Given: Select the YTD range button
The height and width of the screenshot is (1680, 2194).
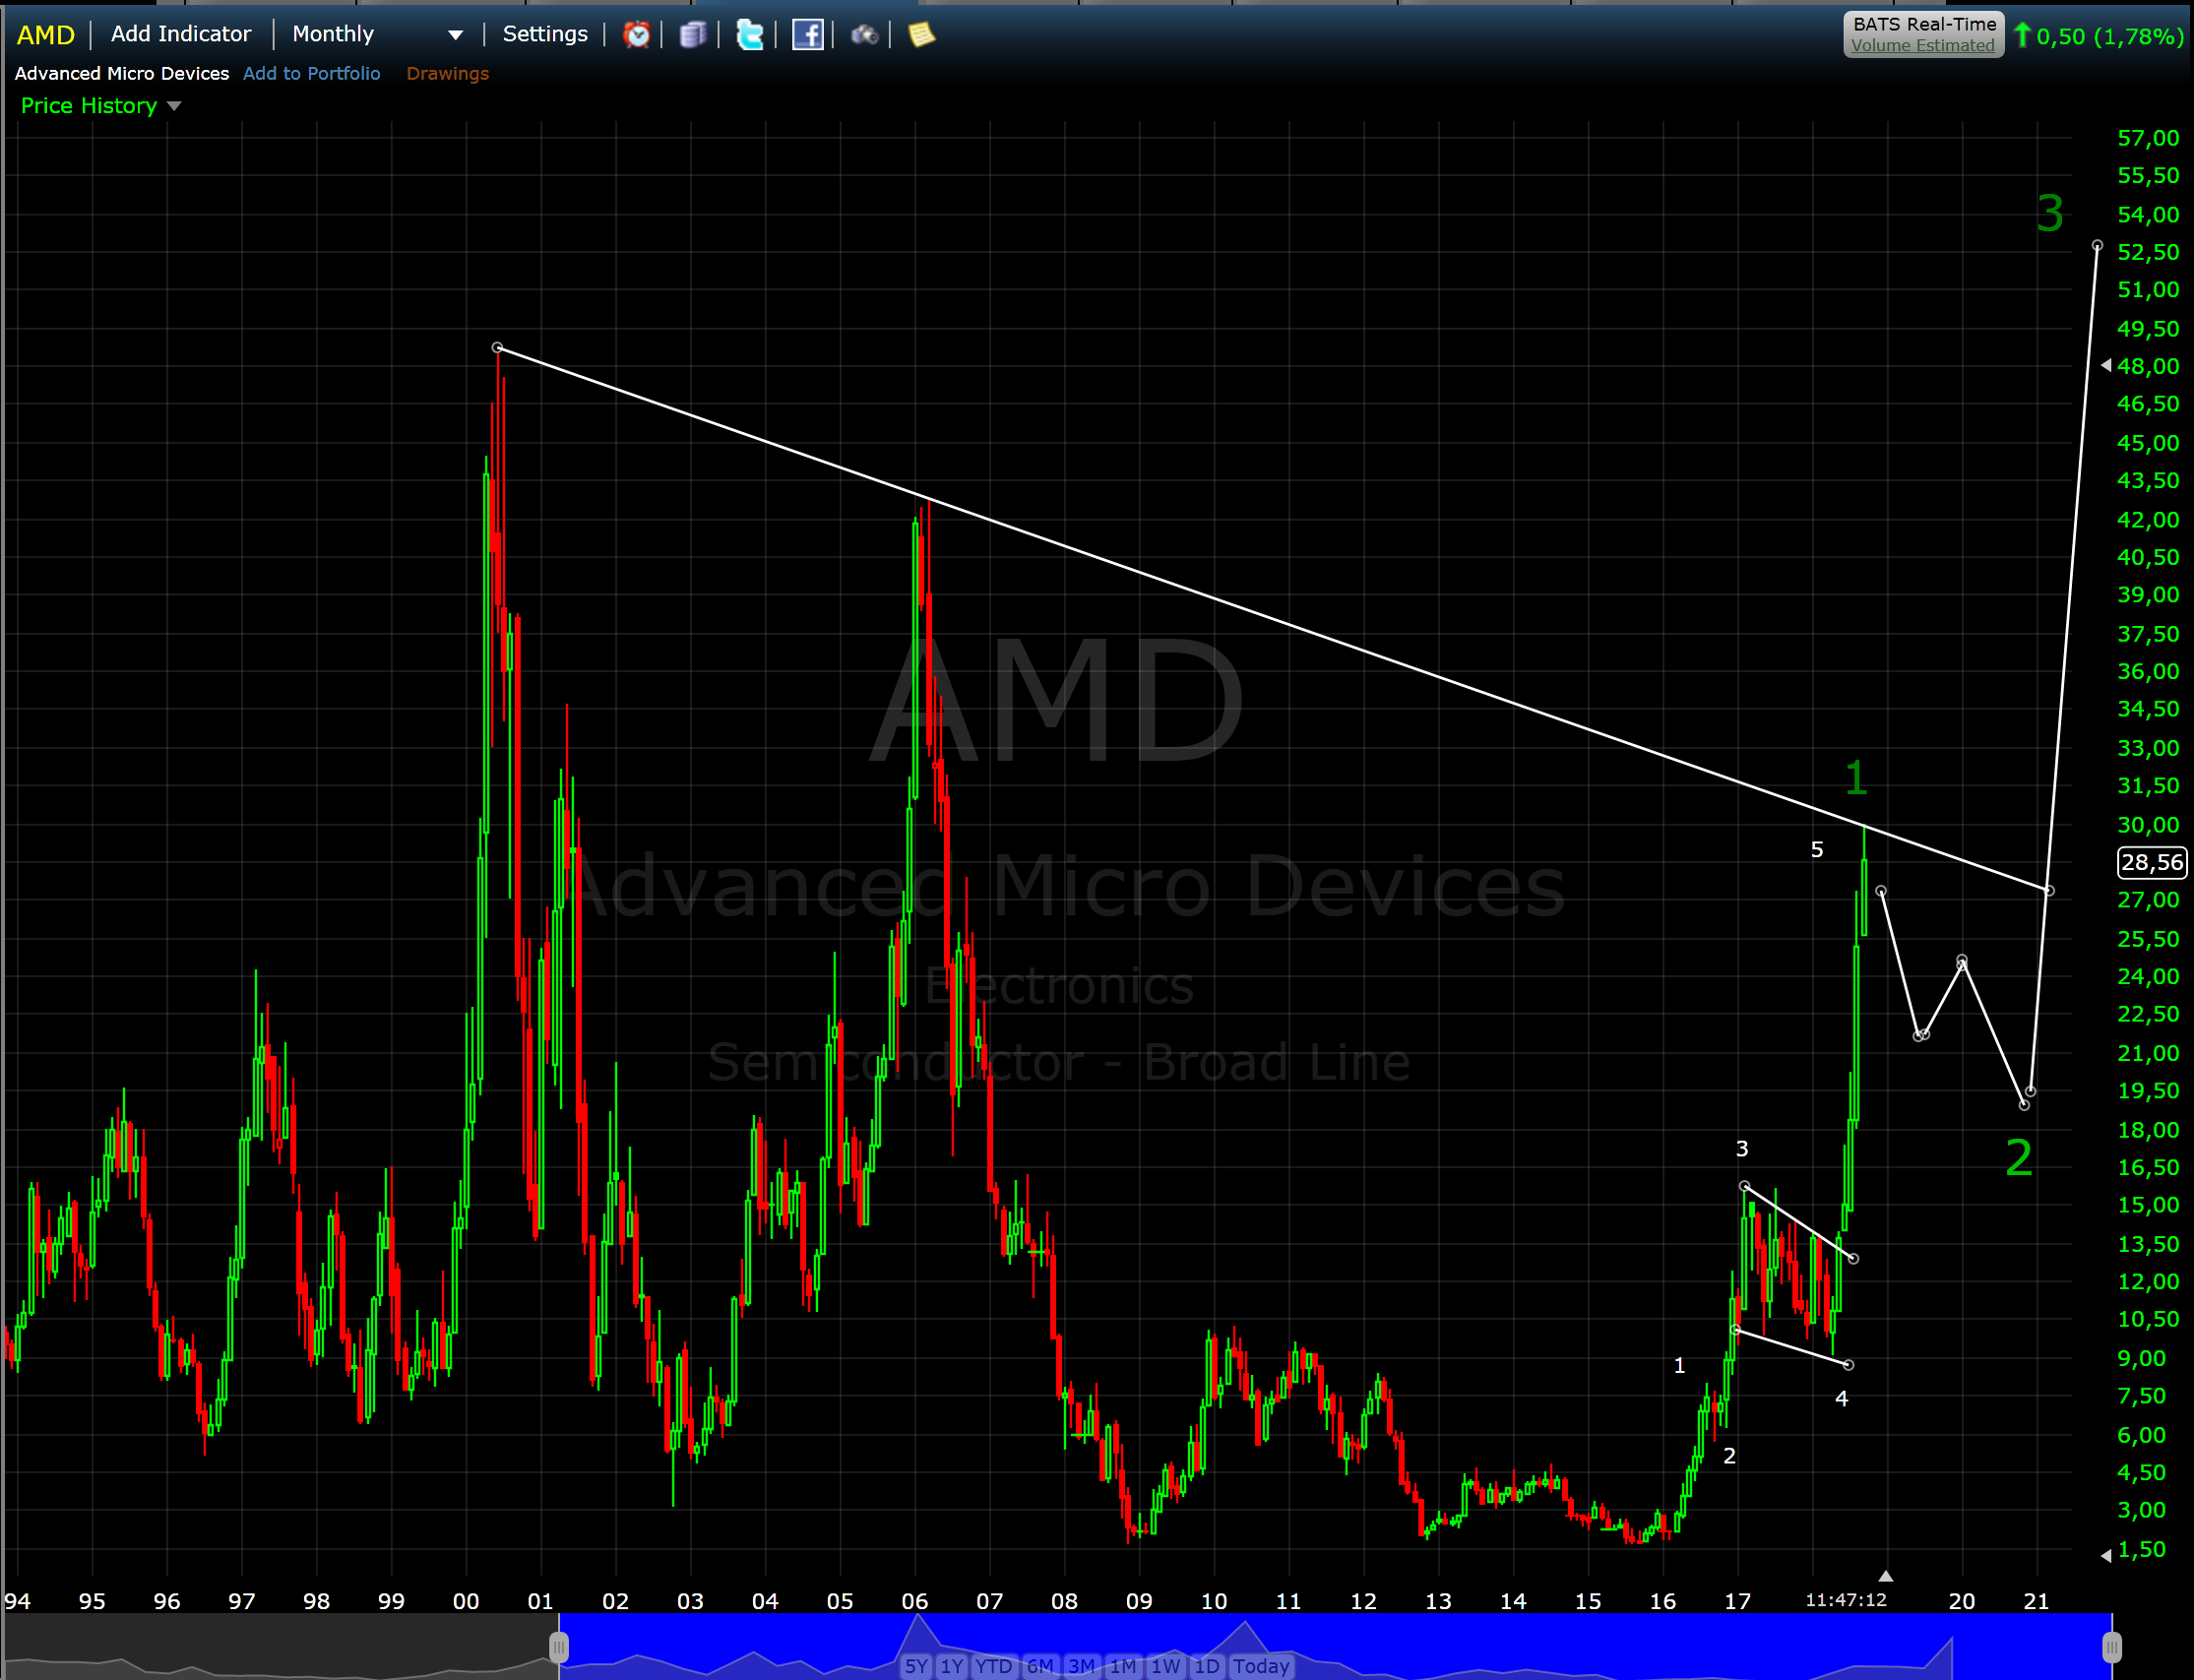Looking at the screenshot, I should [994, 1666].
